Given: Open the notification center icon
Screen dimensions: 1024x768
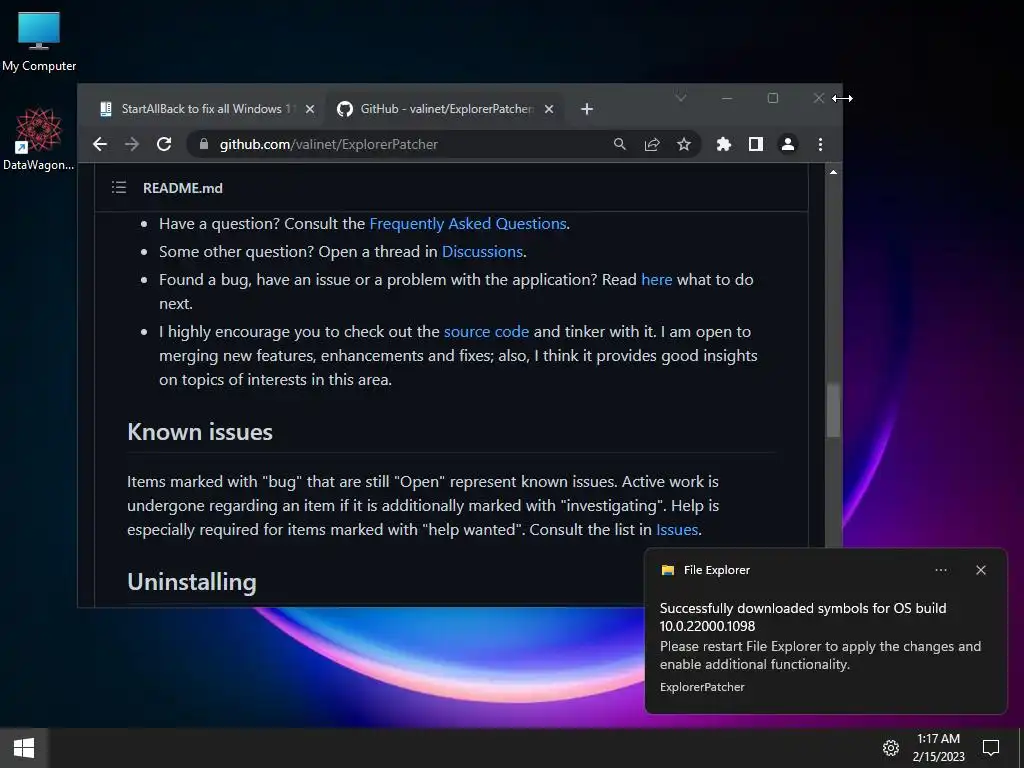Looking at the screenshot, I should pyautogui.click(x=991, y=748).
